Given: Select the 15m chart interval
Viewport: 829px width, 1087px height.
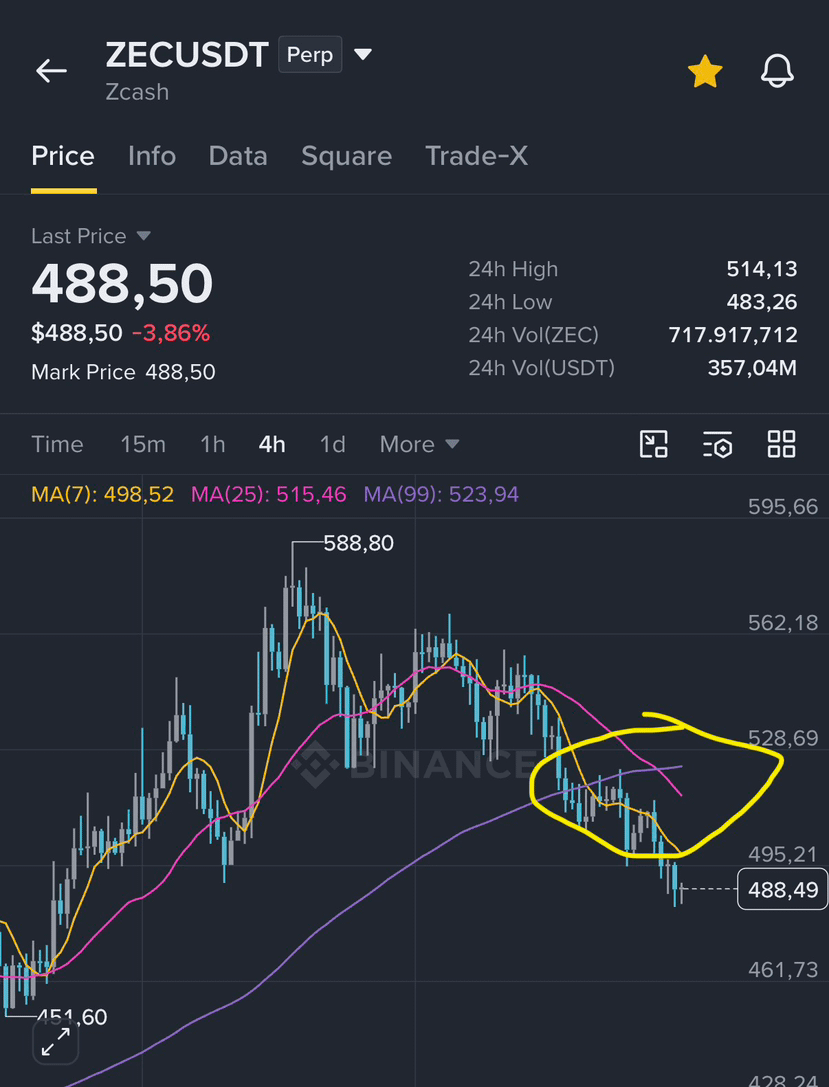Looking at the screenshot, I should pyautogui.click(x=143, y=444).
